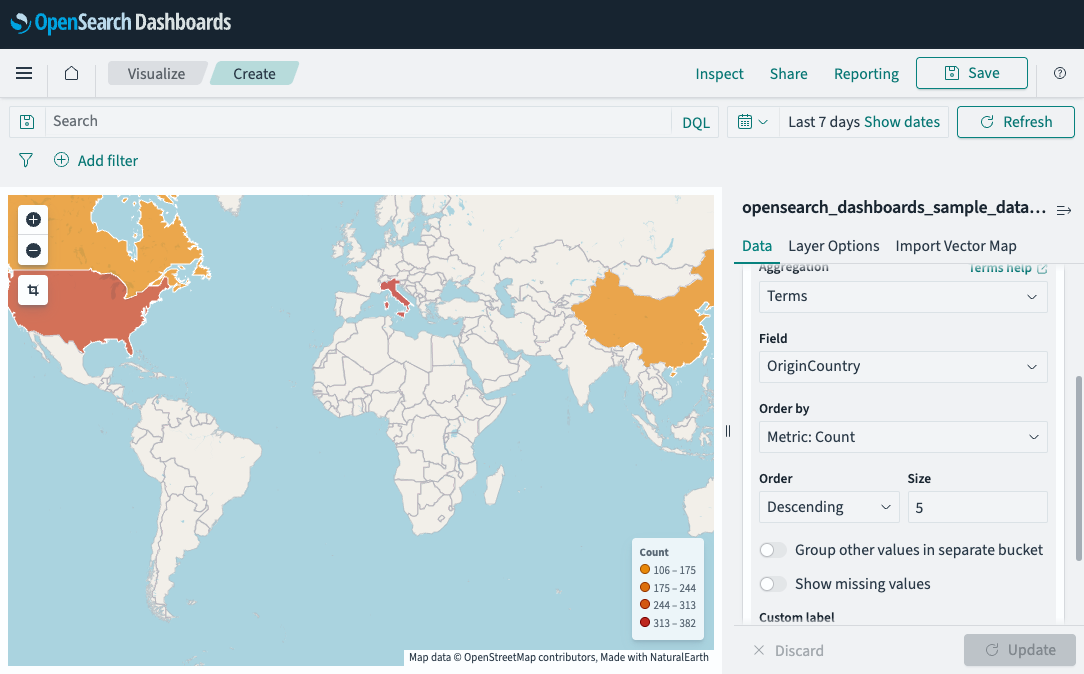Viewport: 1084px width, 674px height.
Task: Open the Reporting menu
Action: 866,73
